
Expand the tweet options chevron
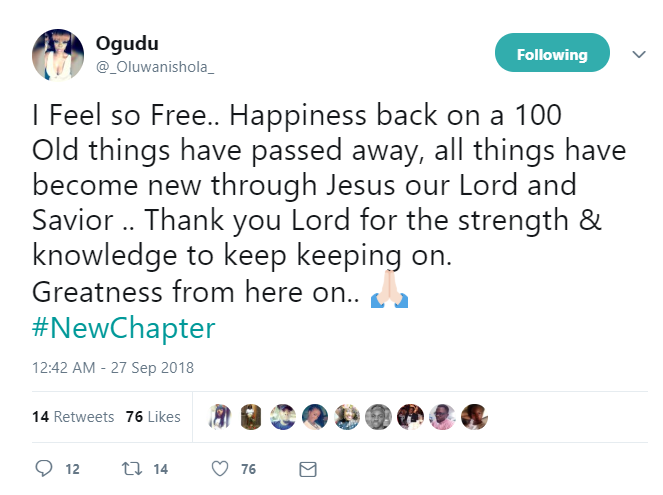(639, 55)
